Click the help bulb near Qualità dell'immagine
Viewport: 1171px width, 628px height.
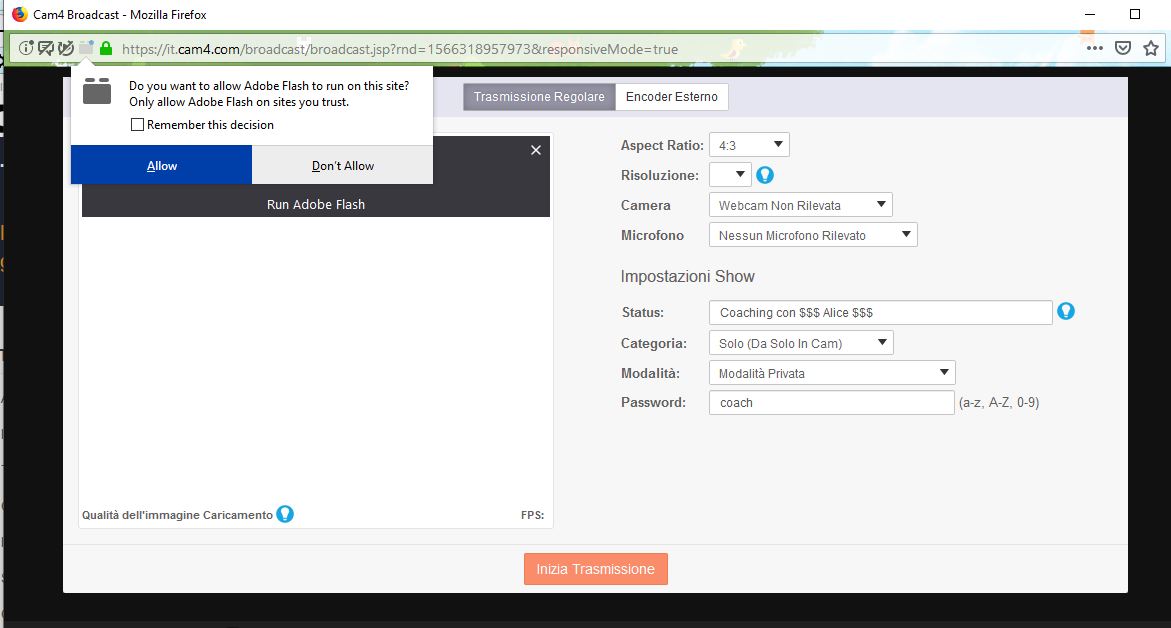coord(285,514)
